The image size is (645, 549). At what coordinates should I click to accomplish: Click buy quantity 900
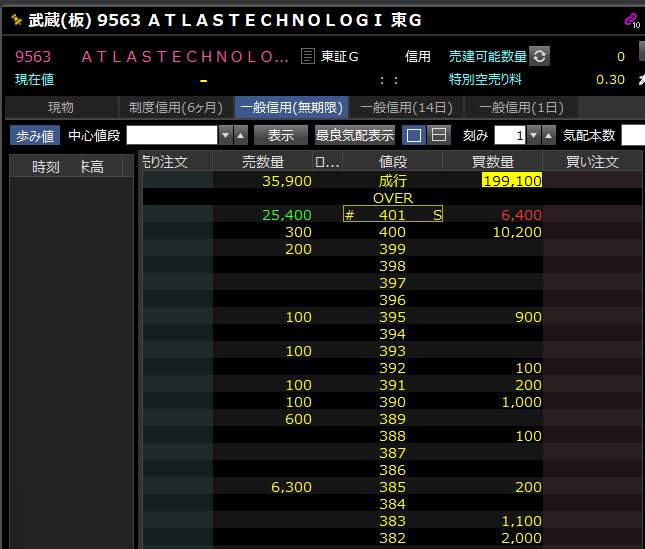click(x=529, y=317)
